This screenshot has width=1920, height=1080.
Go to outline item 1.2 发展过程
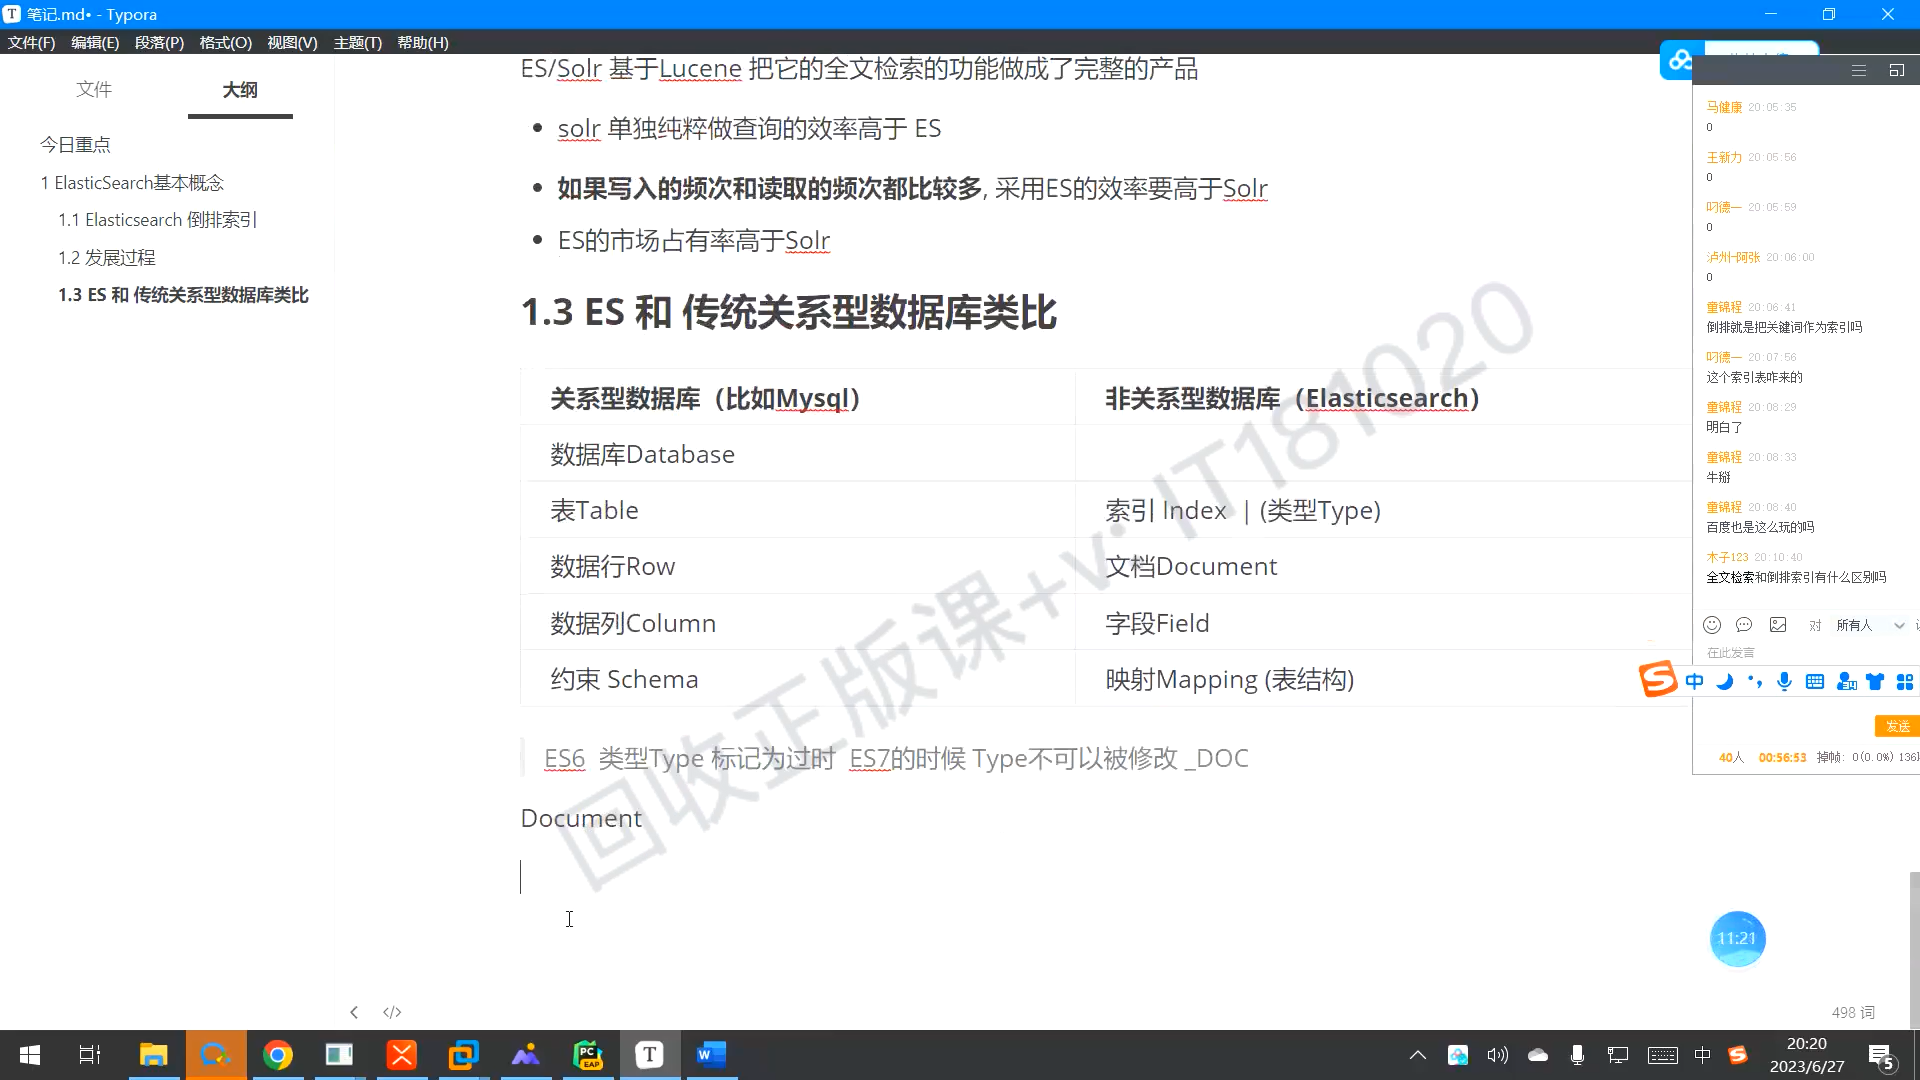click(107, 258)
